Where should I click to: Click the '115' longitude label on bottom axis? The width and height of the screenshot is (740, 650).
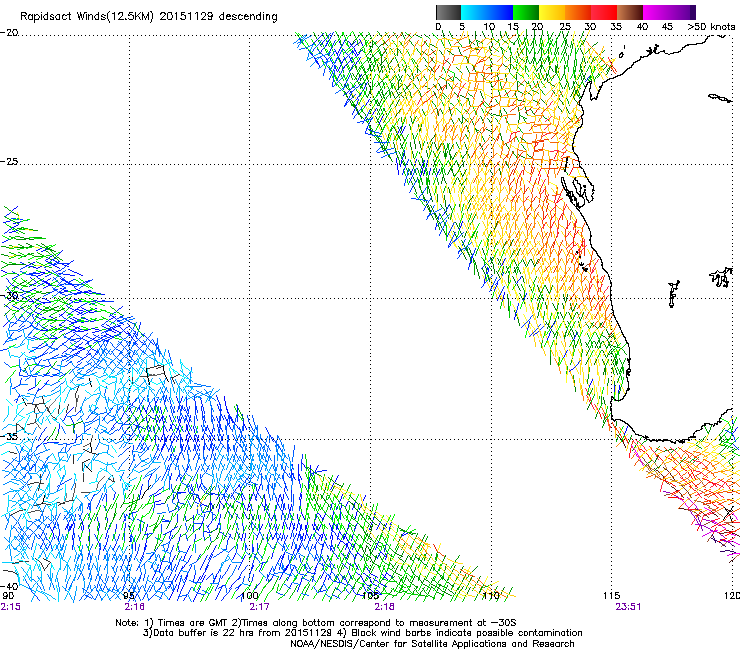click(612, 596)
